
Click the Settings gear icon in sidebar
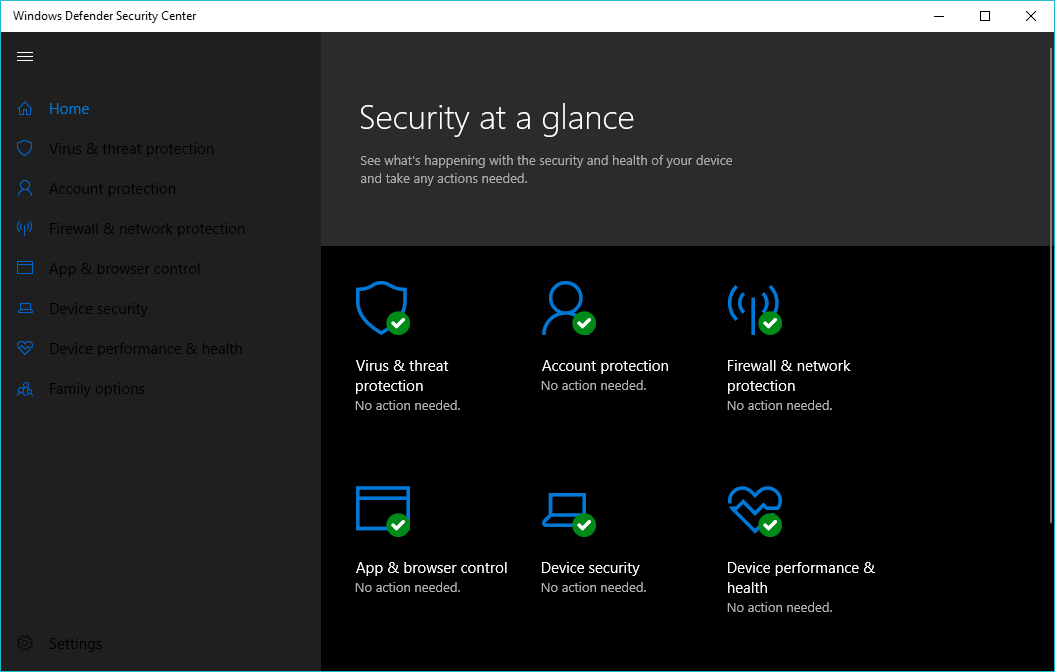pyautogui.click(x=25, y=644)
